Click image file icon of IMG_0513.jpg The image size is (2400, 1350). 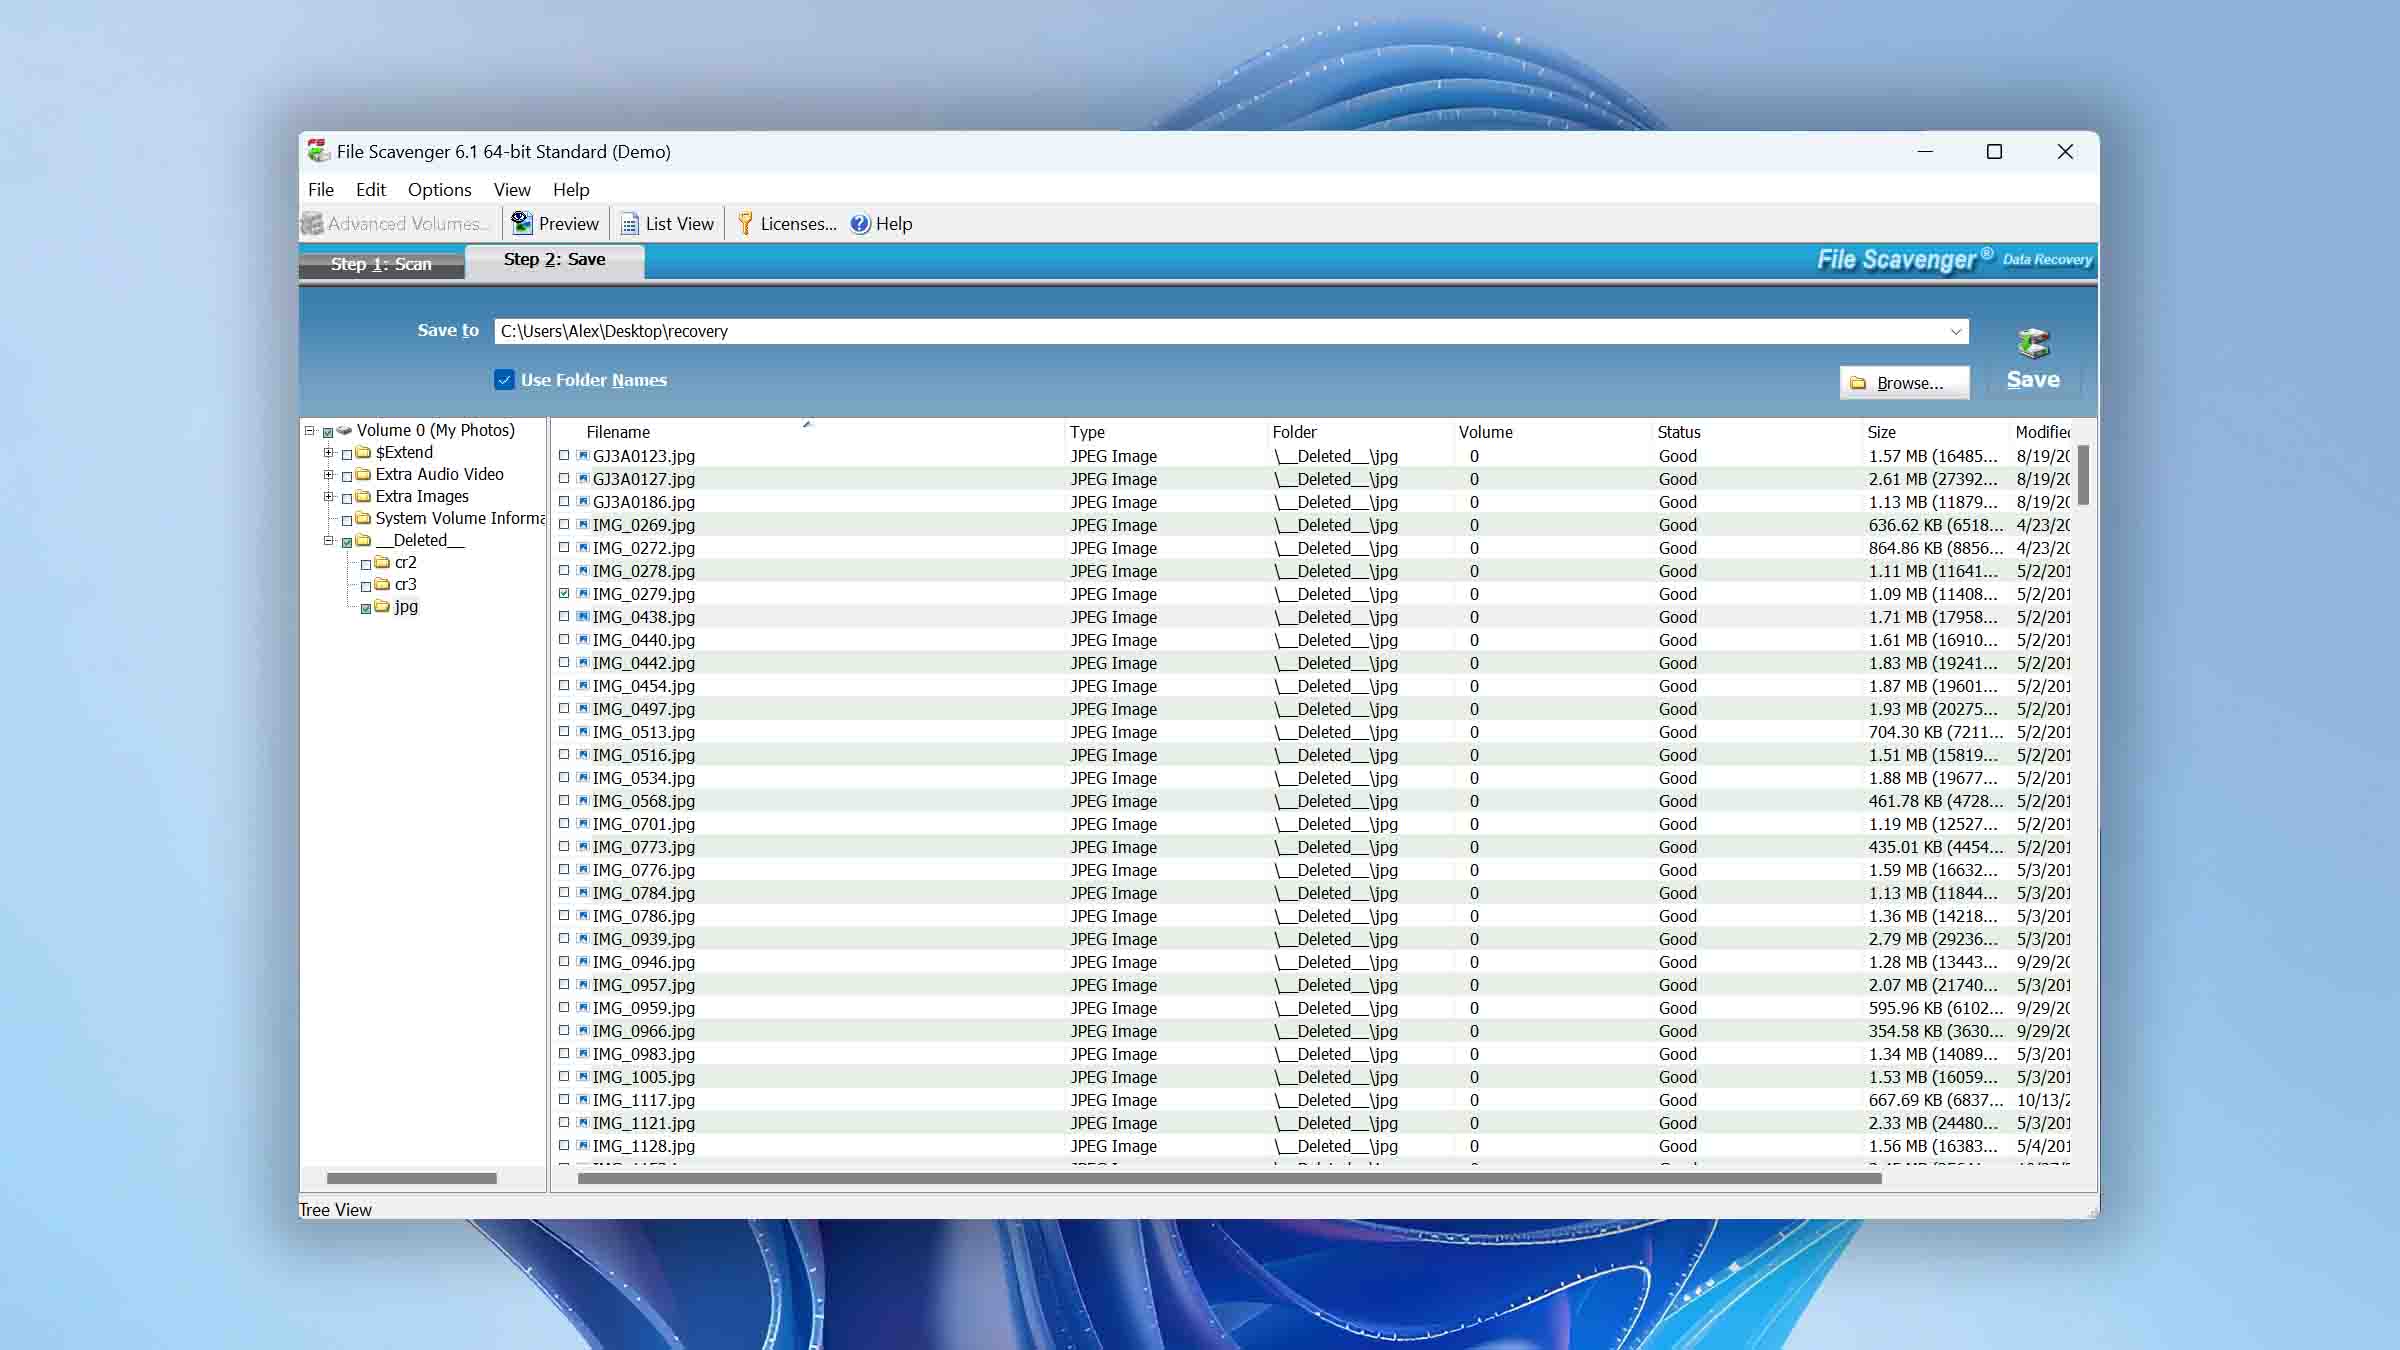click(x=583, y=731)
